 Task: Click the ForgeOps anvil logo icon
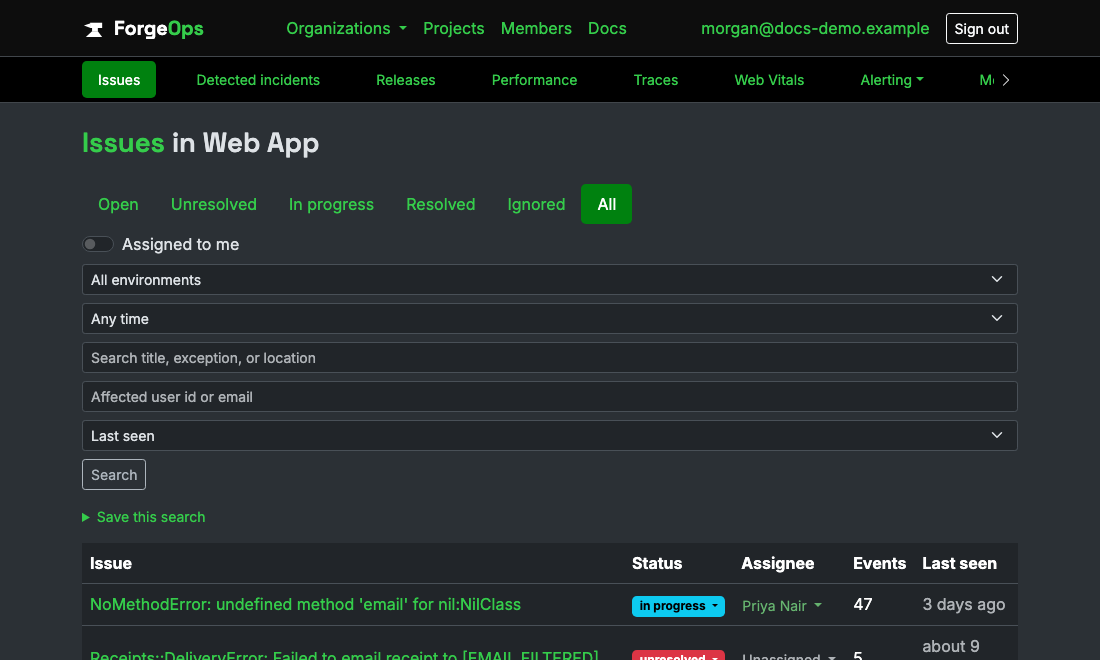(x=94, y=29)
